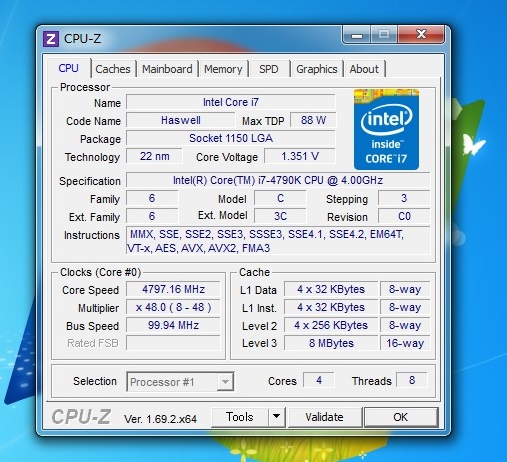
Task: Minimize the CPU-Z window
Action: [x=357, y=35]
